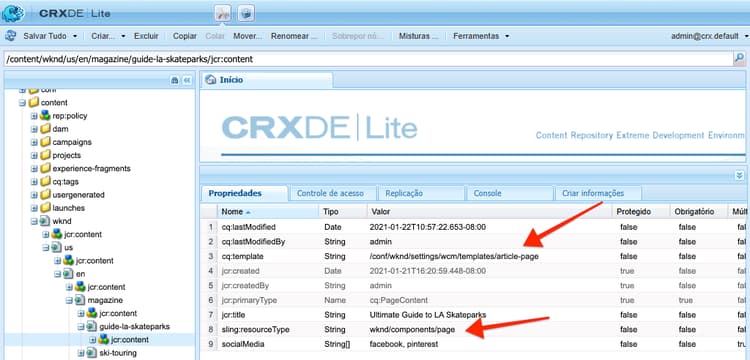This screenshot has width=750, height=360.
Task: Click the Misturas ... button
Action: click(419, 36)
